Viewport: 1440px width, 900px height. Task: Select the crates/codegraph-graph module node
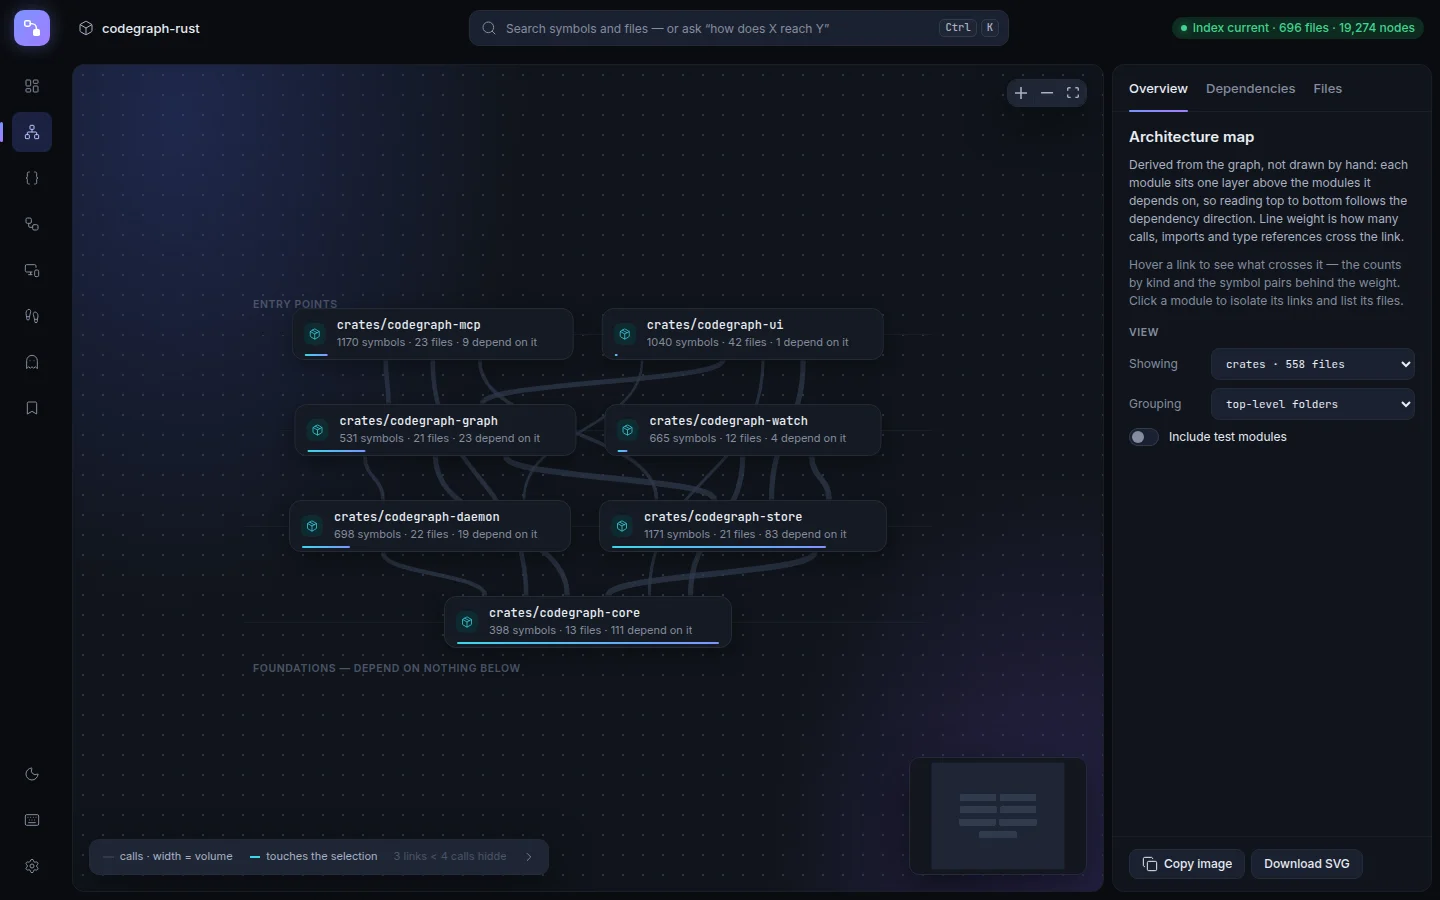(x=435, y=430)
